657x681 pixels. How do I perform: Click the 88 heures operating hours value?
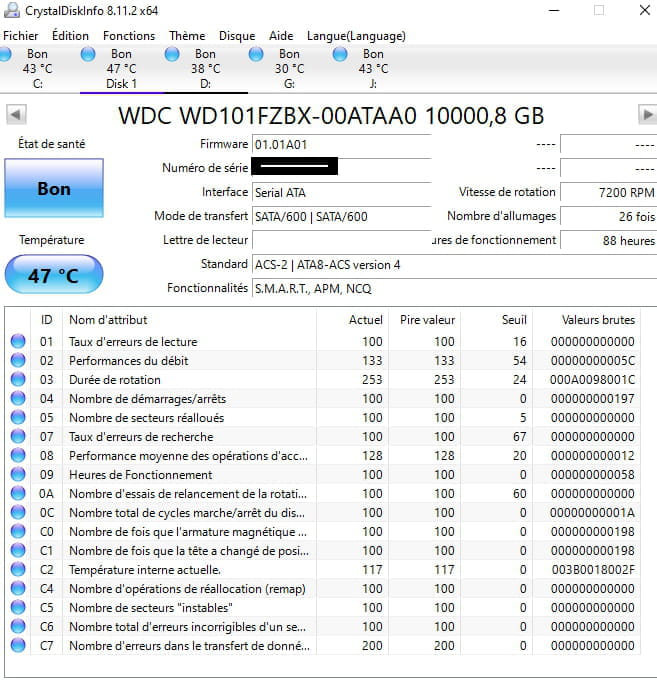(x=608, y=240)
